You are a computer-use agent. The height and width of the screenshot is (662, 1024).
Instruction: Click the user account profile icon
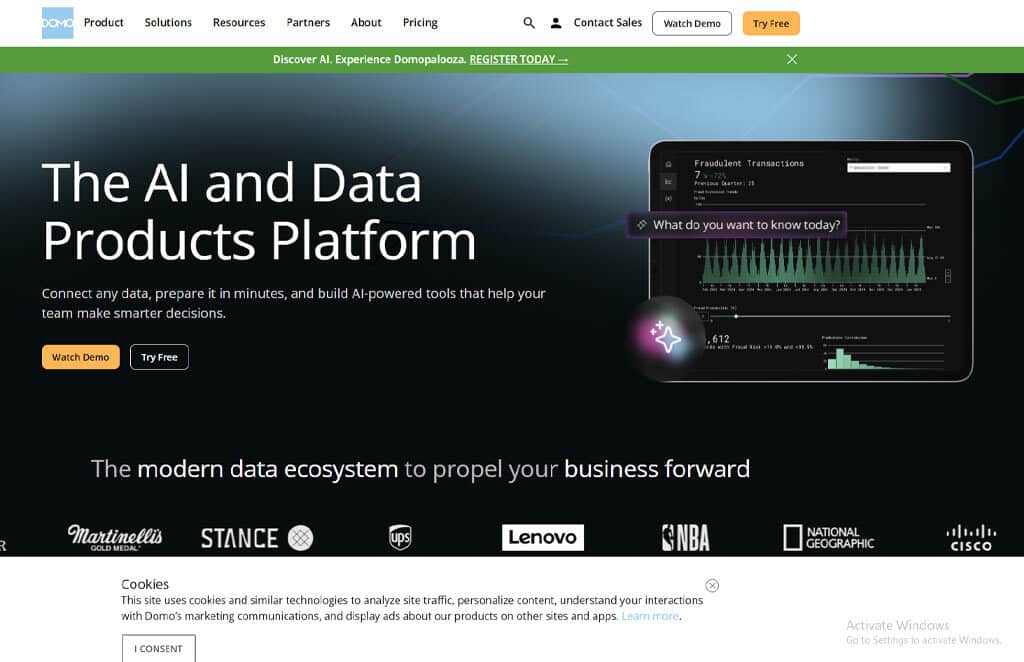pyautogui.click(x=556, y=23)
